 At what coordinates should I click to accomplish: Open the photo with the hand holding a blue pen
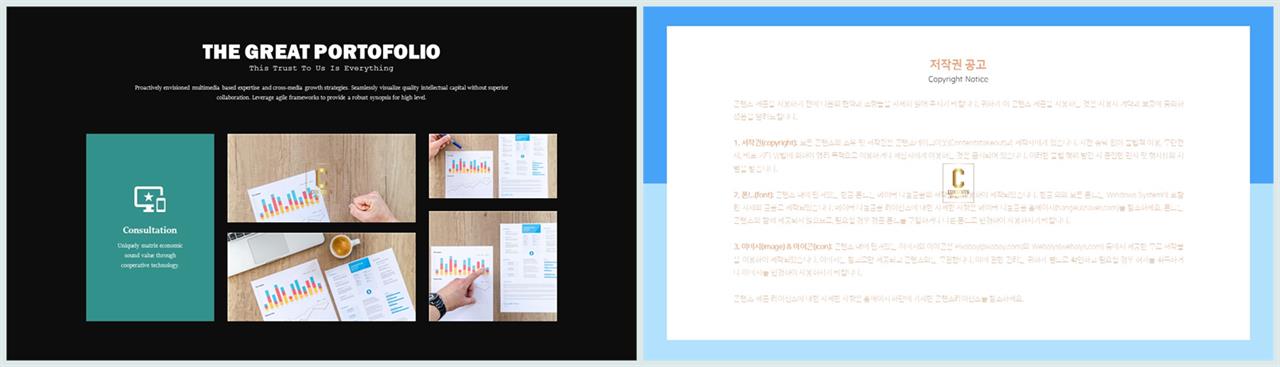pos(493,166)
